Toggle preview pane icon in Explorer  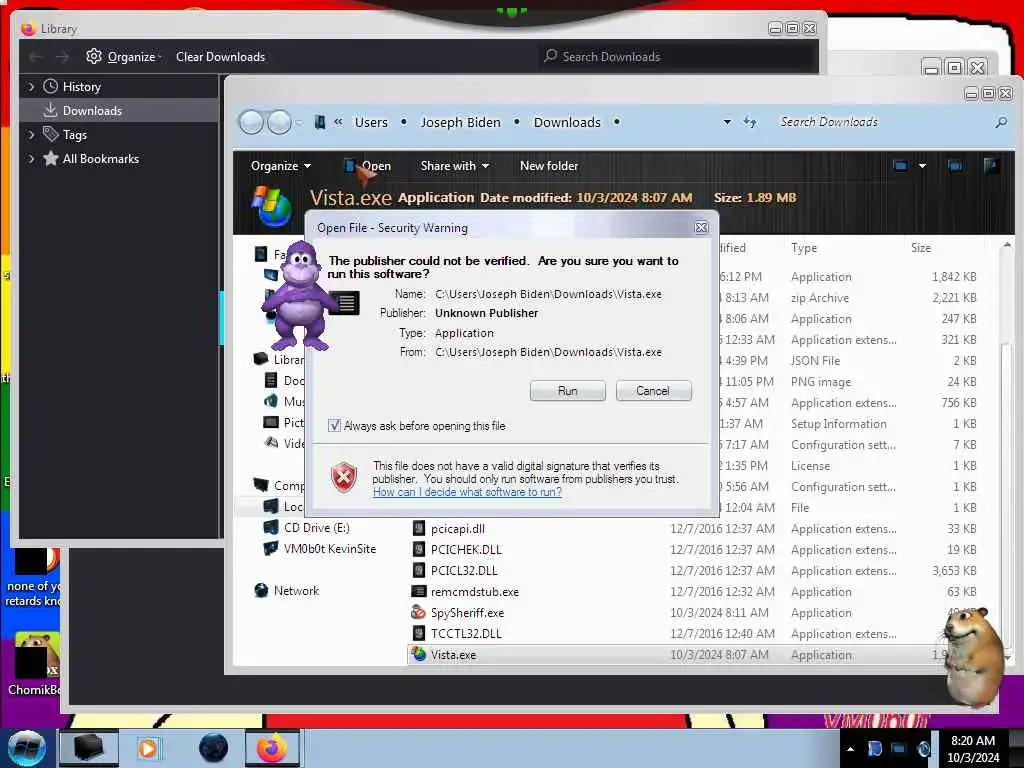coord(955,166)
